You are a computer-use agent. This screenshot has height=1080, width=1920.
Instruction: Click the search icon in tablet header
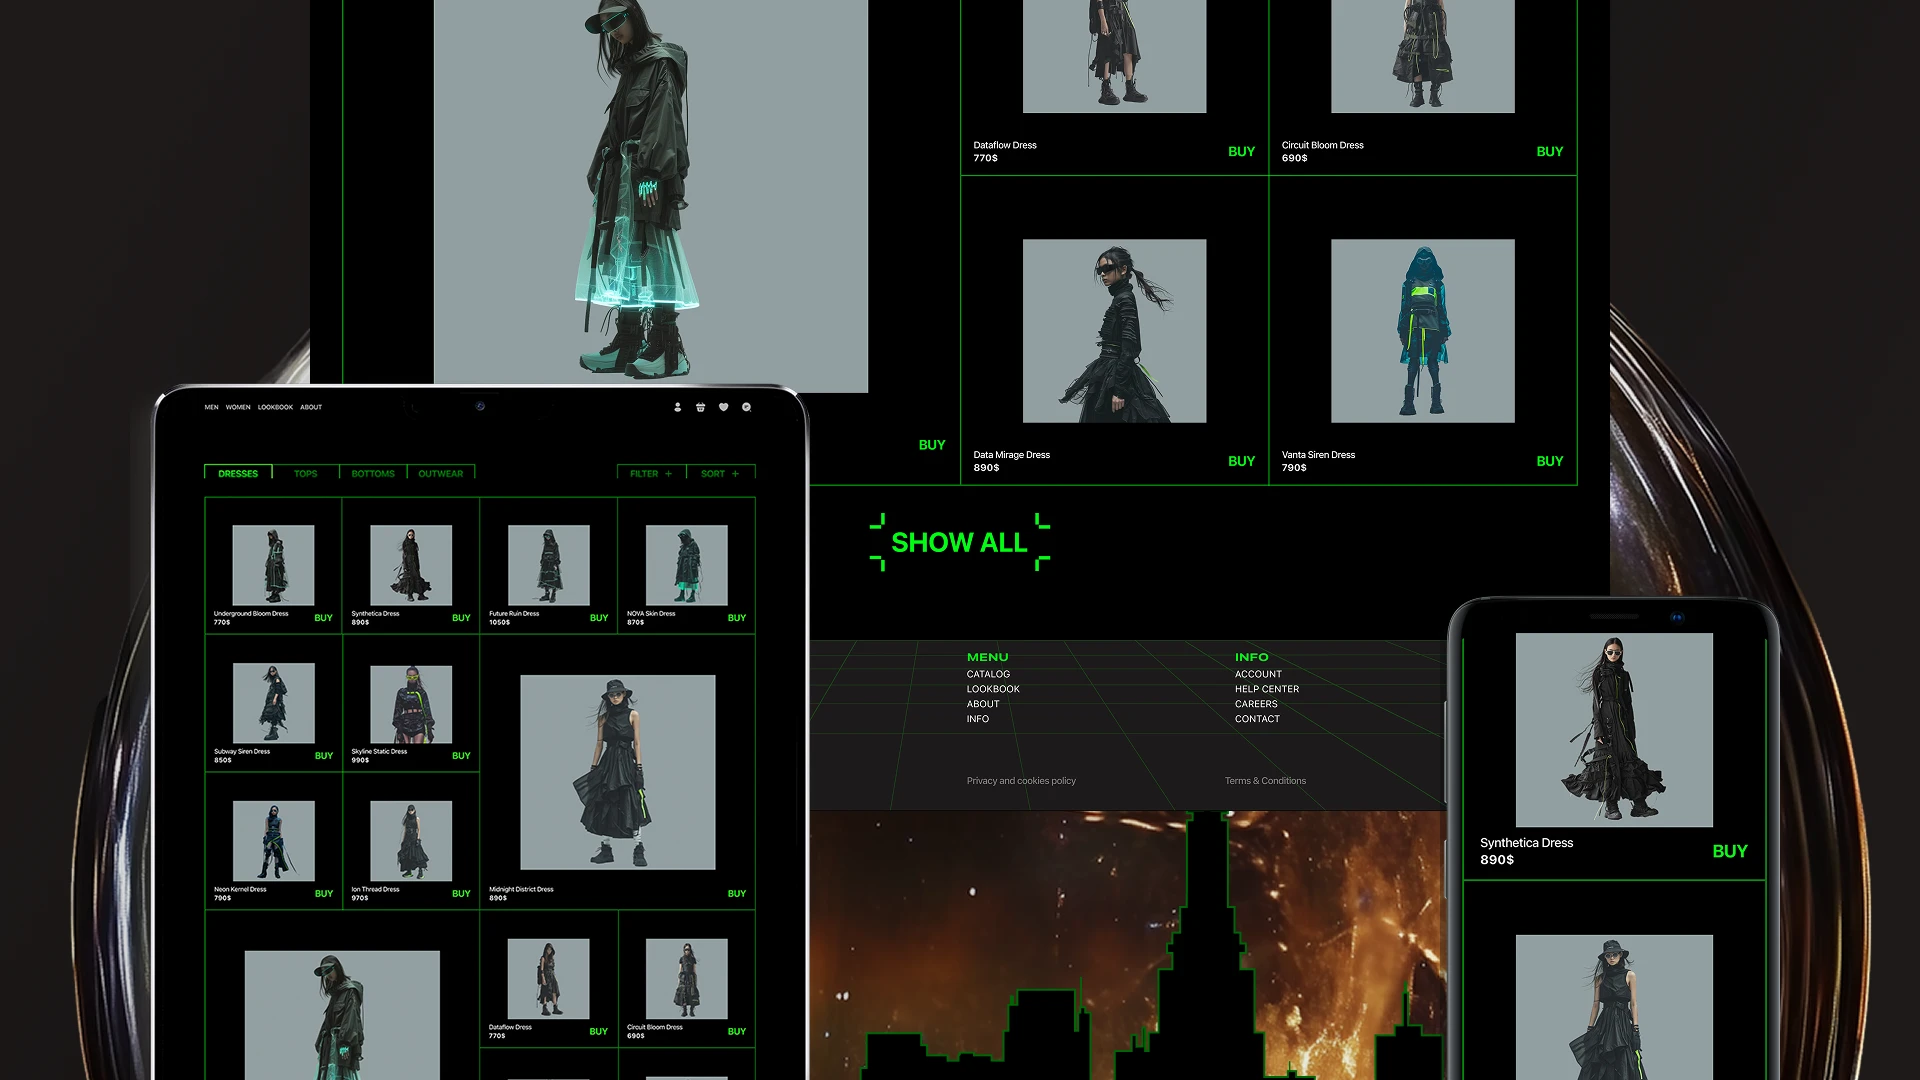(x=746, y=407)
